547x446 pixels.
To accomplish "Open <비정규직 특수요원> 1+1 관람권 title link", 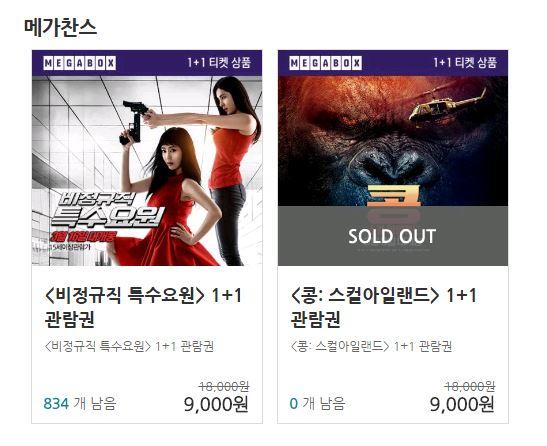I will point(143,307).
